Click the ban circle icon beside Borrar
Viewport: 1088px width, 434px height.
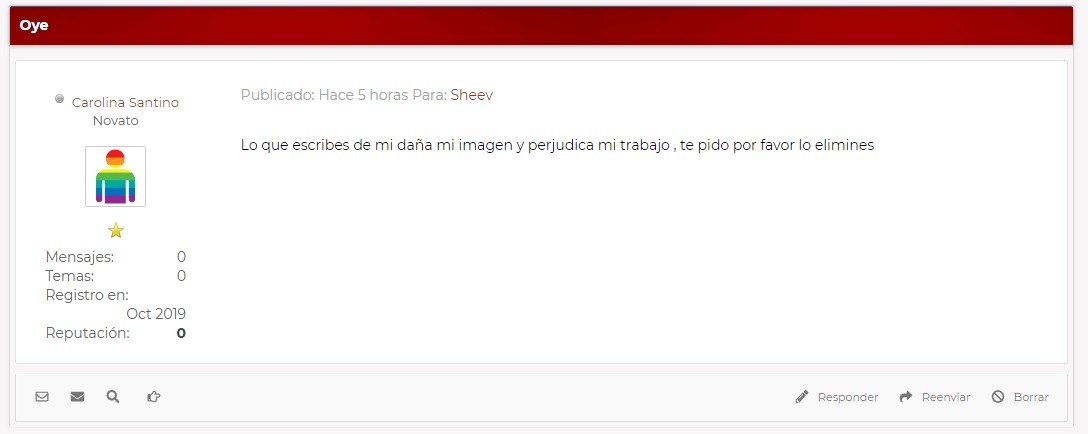coord(998,397)
